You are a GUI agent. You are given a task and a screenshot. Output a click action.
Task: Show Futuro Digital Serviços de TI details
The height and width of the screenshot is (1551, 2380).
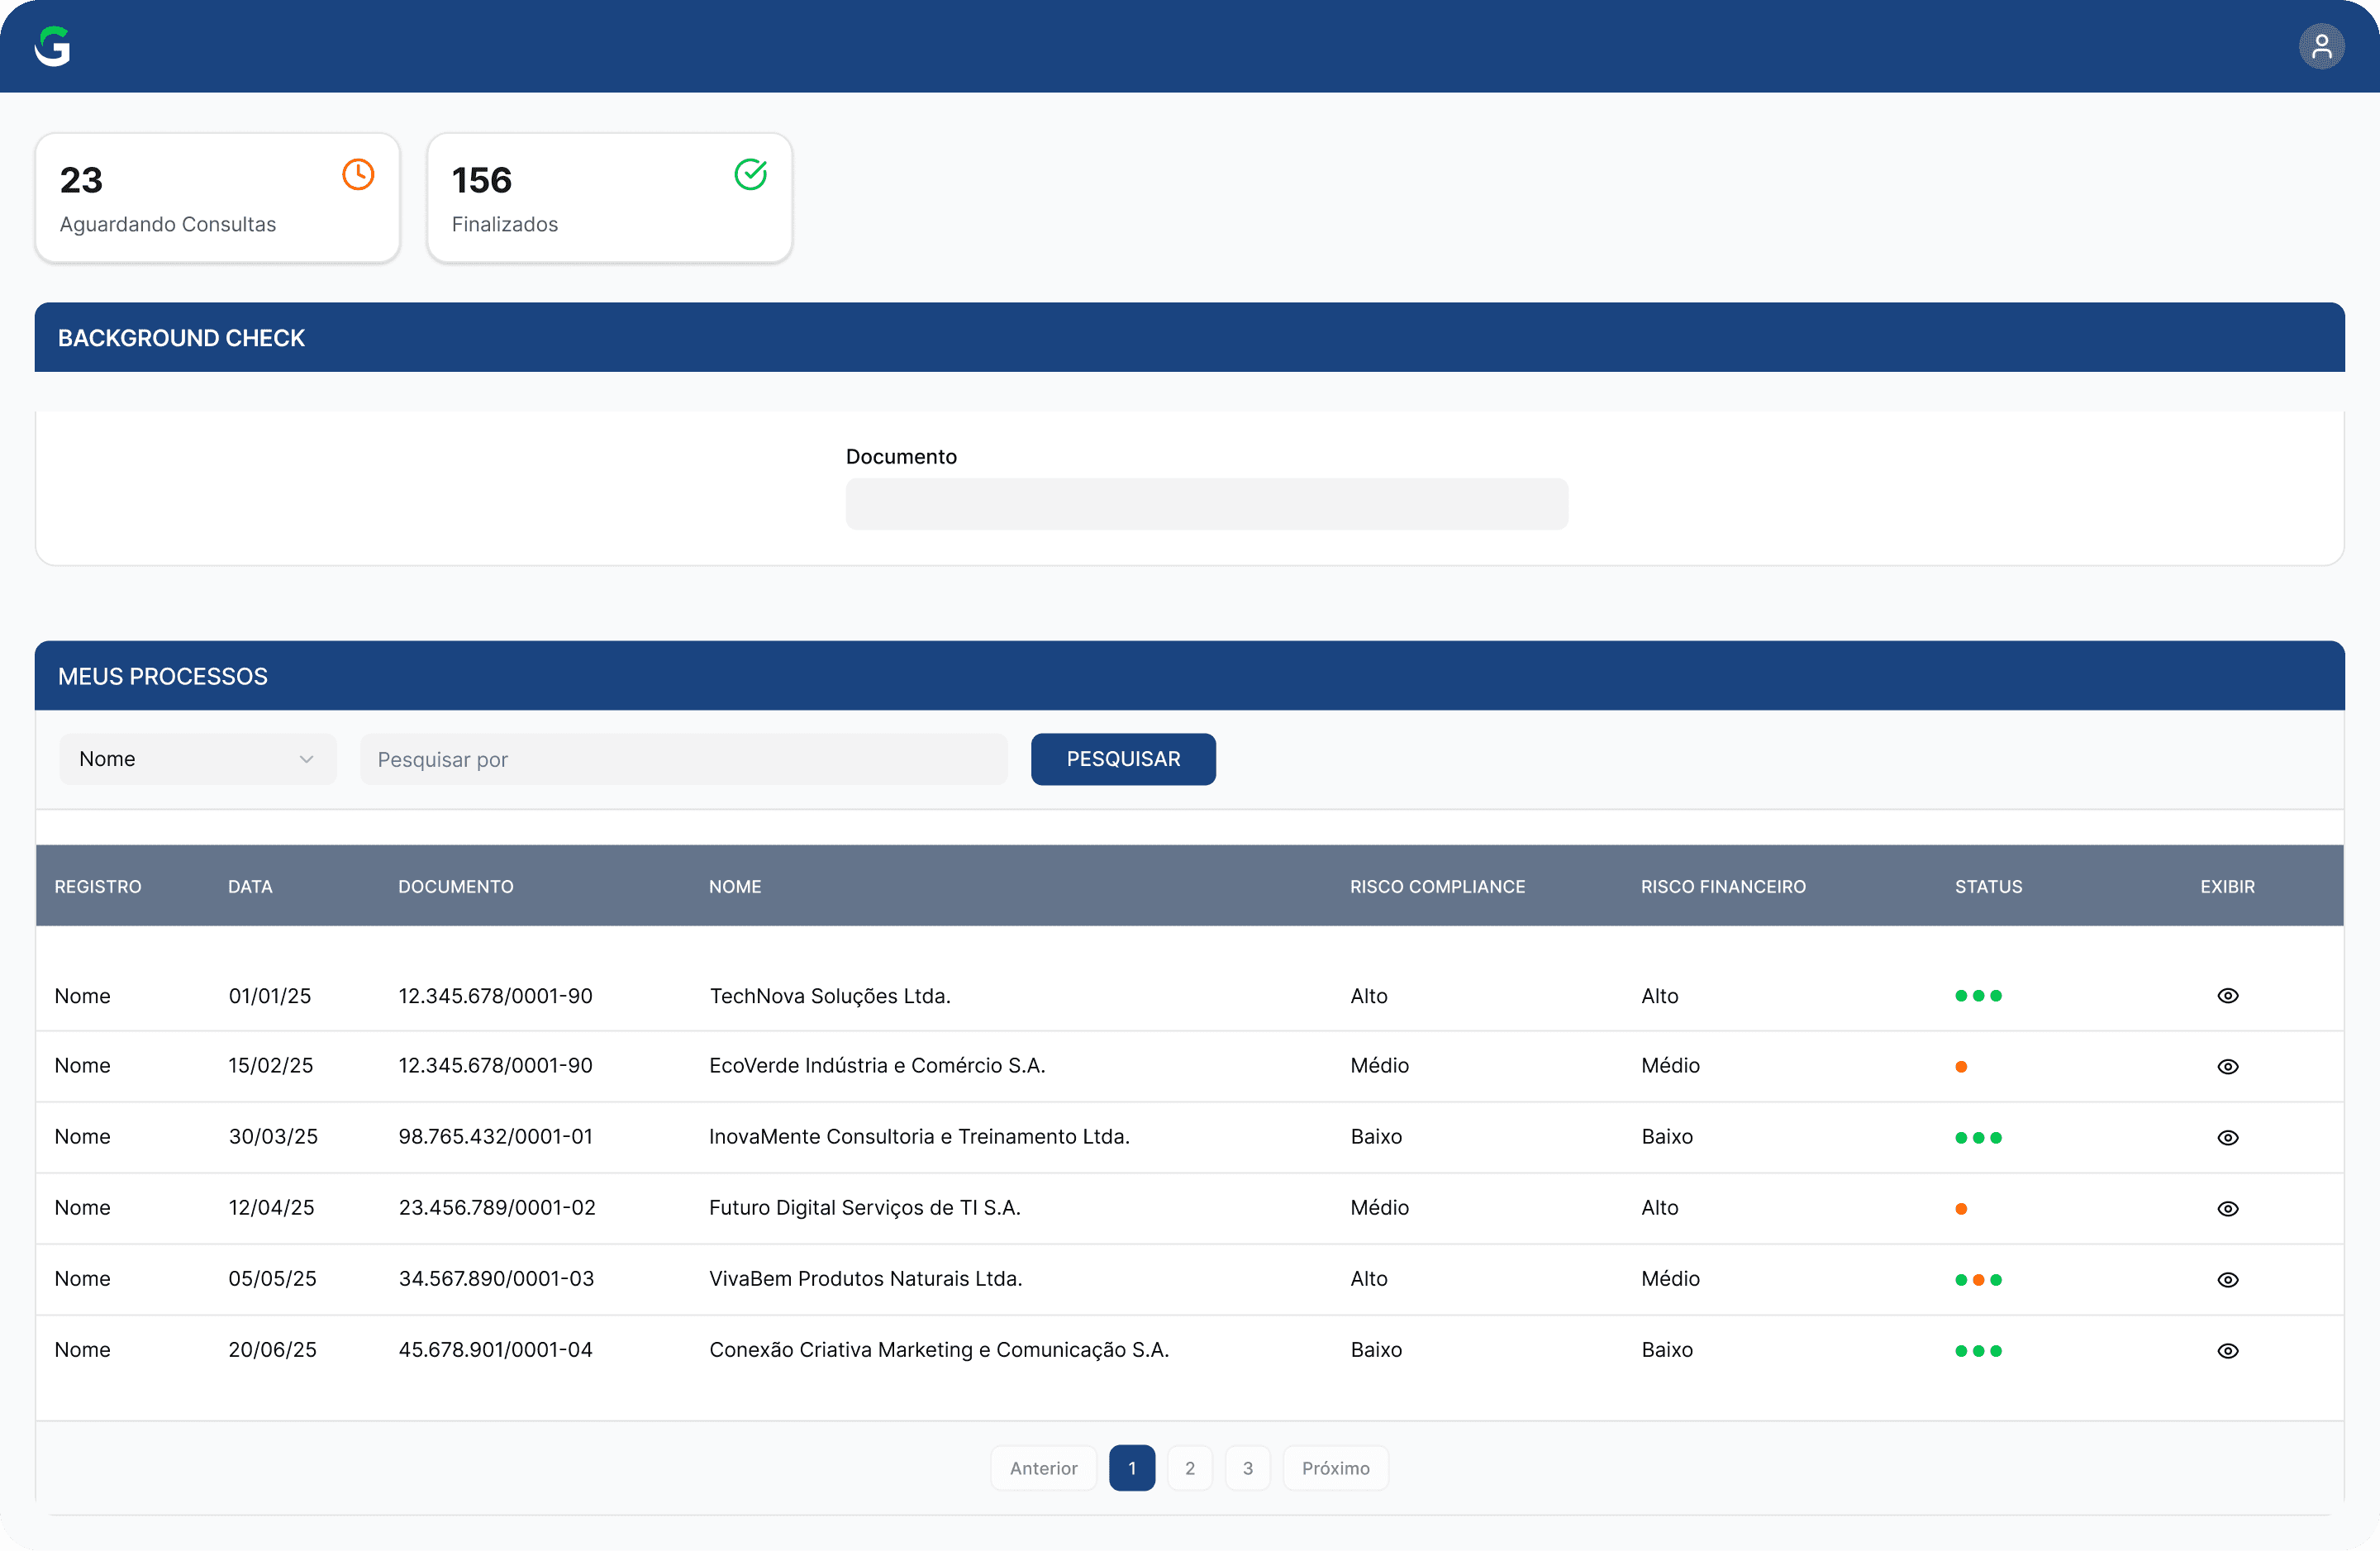2228,1209
